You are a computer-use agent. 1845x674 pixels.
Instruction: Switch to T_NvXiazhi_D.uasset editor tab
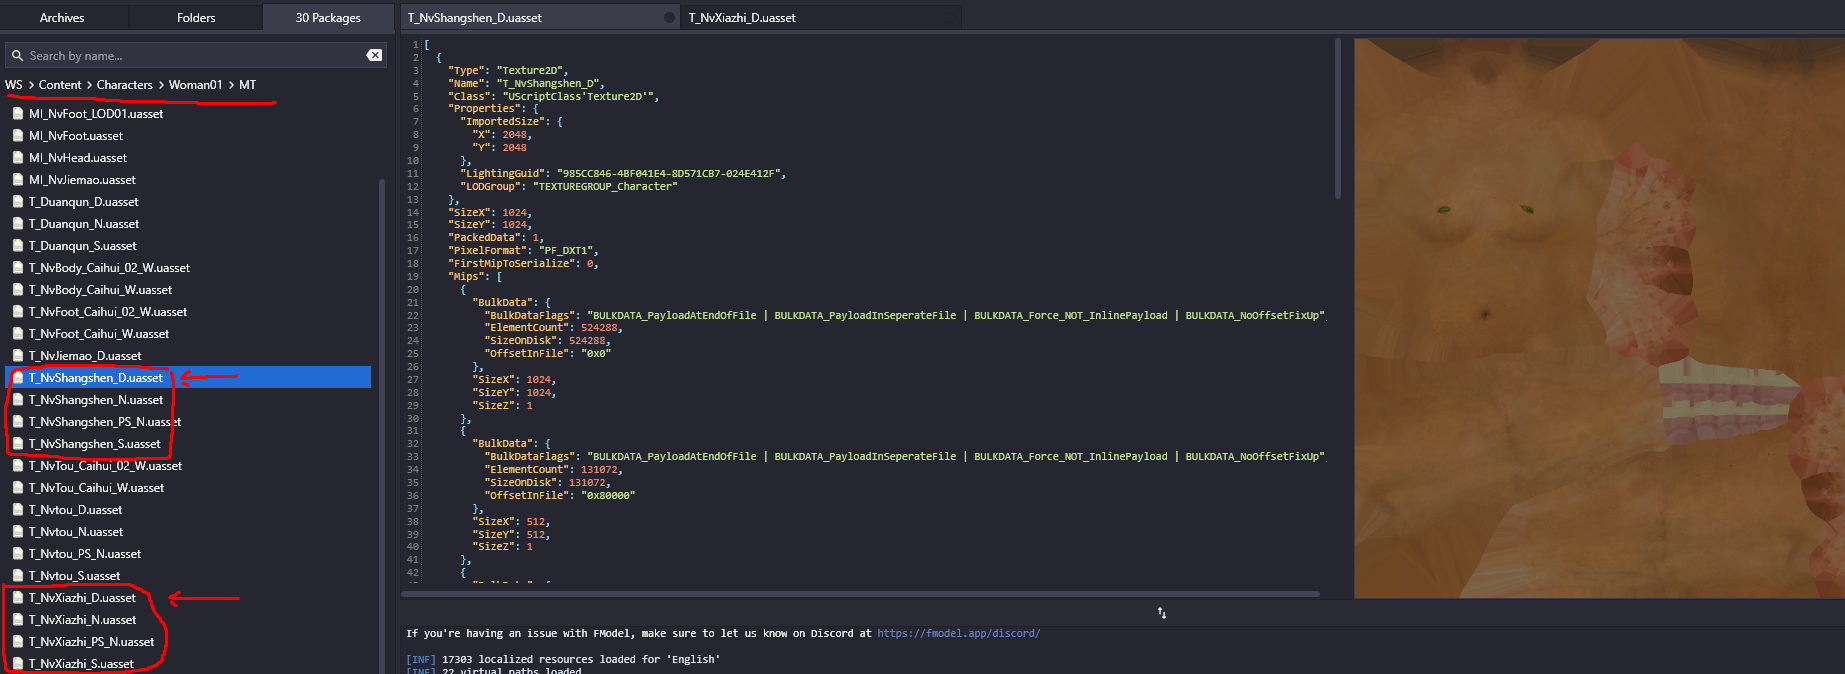[x=742, y=18]
